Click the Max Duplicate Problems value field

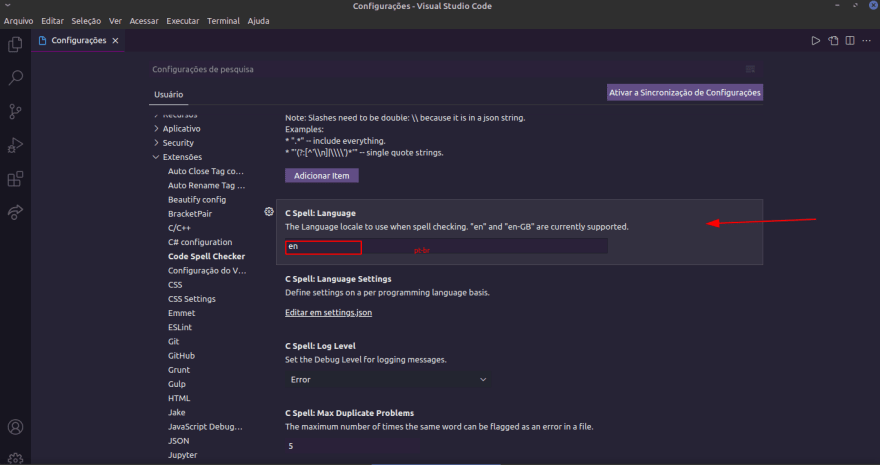(351, 446)
